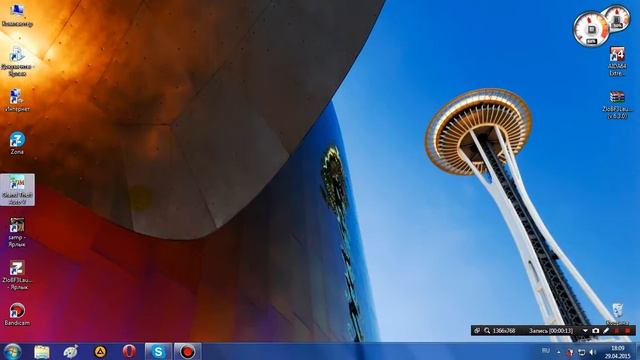Open the volume speaker tray icon
The image size is (640, 360).
pos(593,352)
